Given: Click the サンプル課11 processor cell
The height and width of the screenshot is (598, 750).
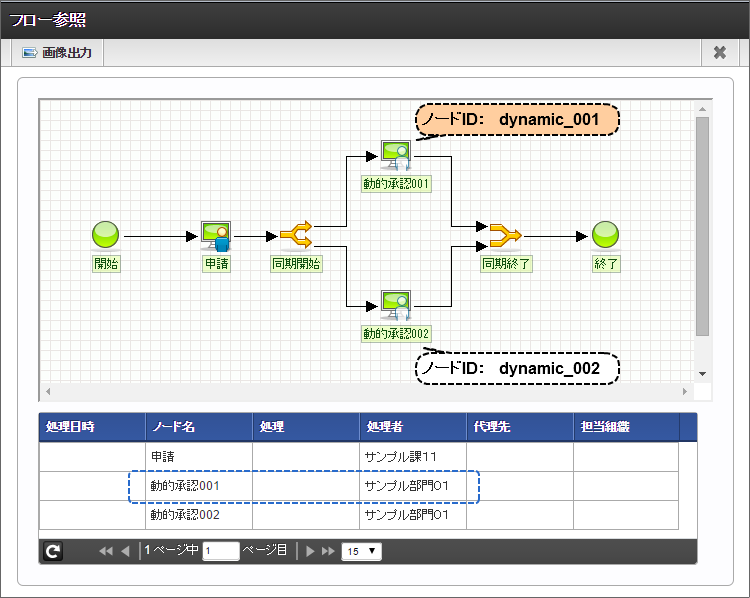Looking at the screenshot, I should pyautogui.click(x=413, y=457).
